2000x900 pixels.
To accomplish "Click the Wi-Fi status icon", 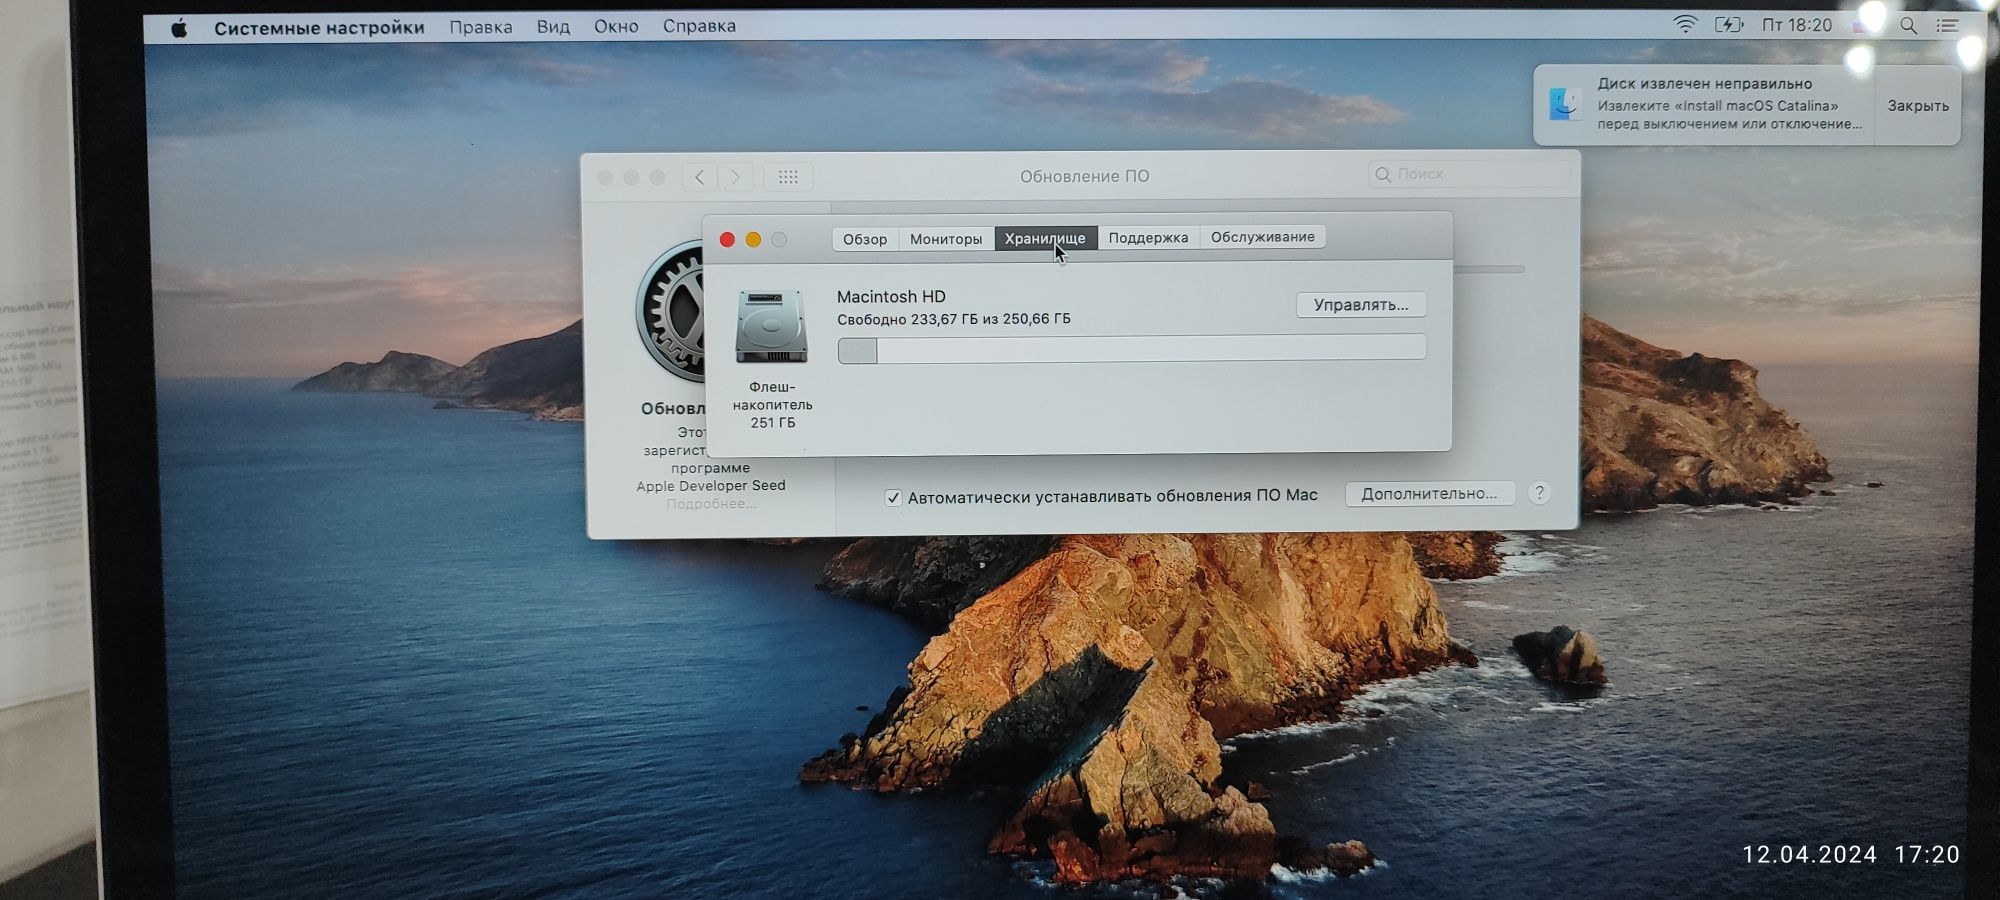I will [x=1686, y=24].
